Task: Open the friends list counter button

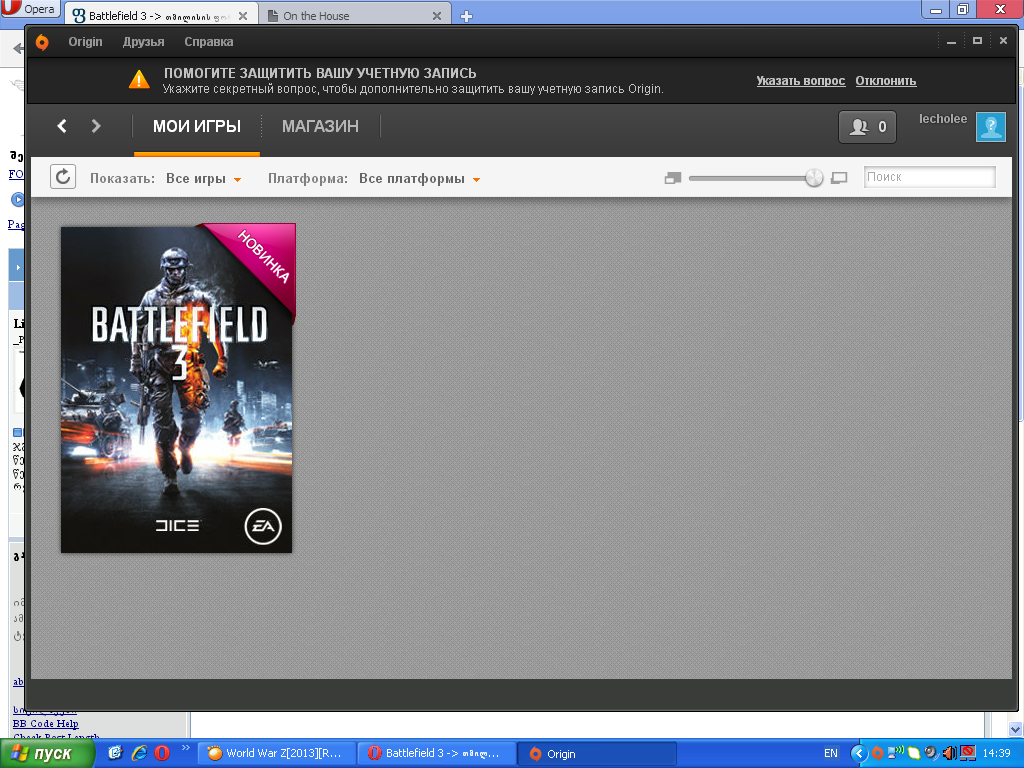Action: tap(867, 127)
